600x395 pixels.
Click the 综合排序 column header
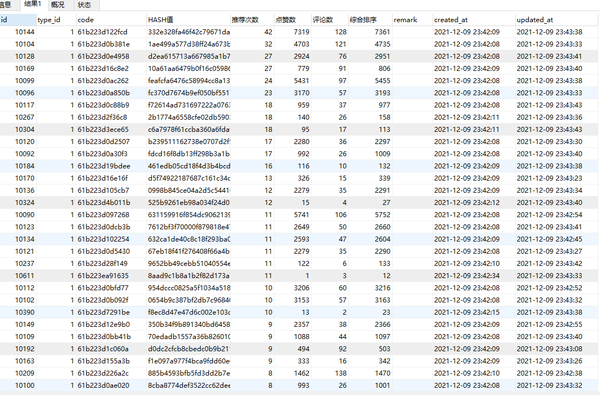(x=370, y=20)
